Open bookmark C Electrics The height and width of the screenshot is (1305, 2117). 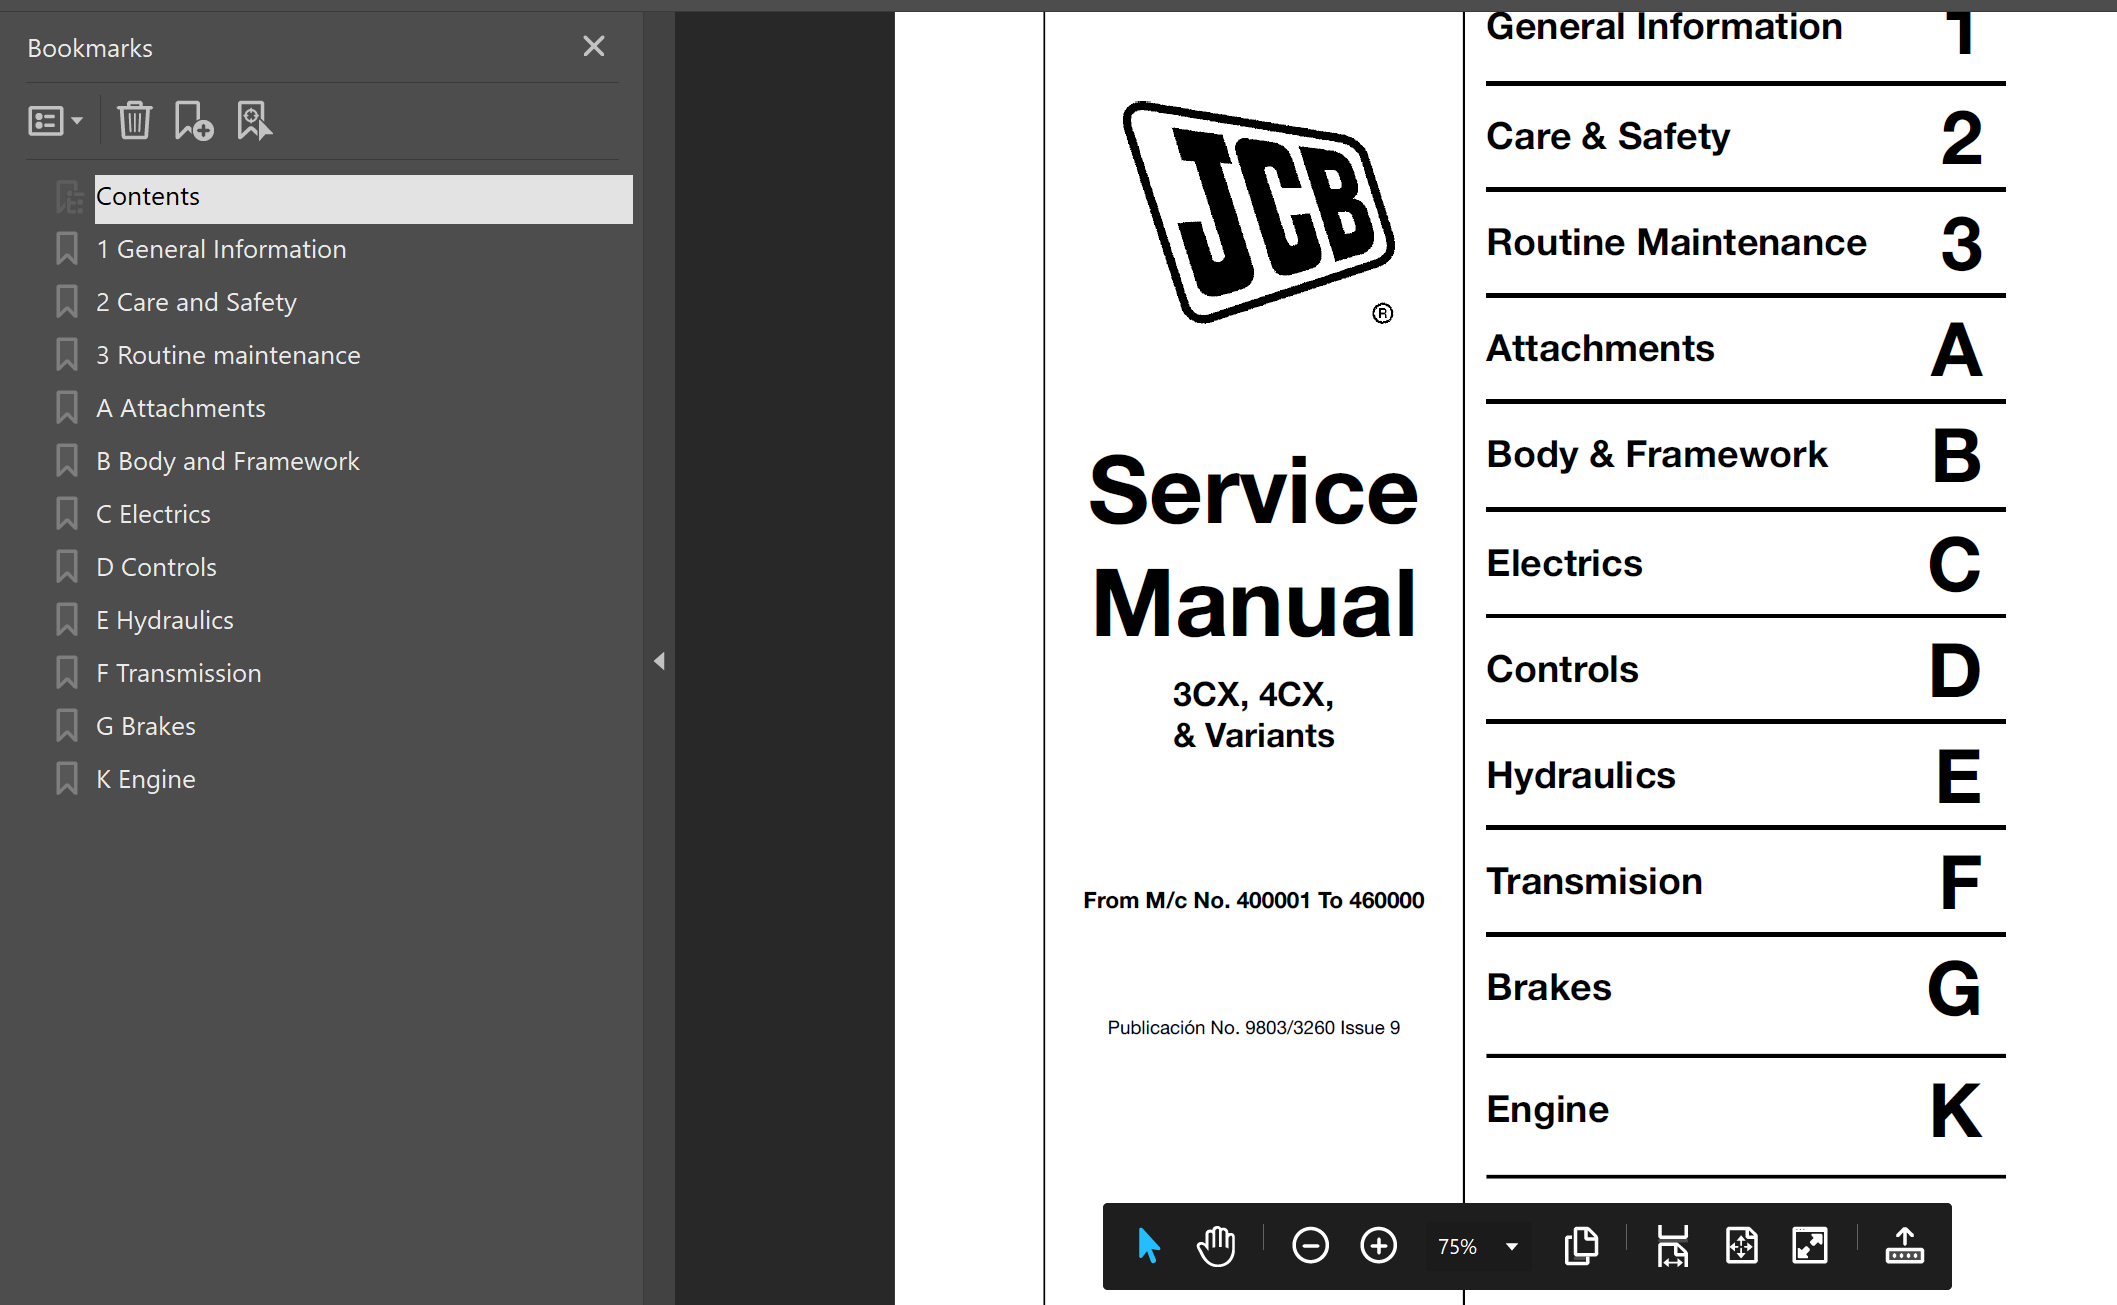coord(153,514)
